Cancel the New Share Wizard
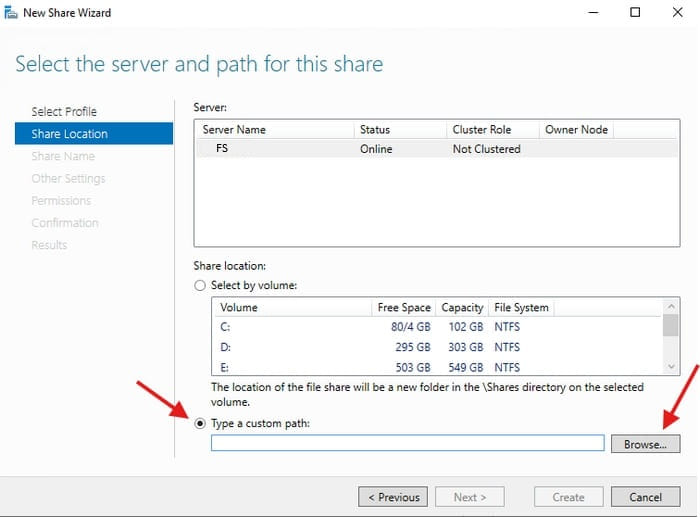The width and height of the screenshot is (700, 517). click(x=646, y=497)
